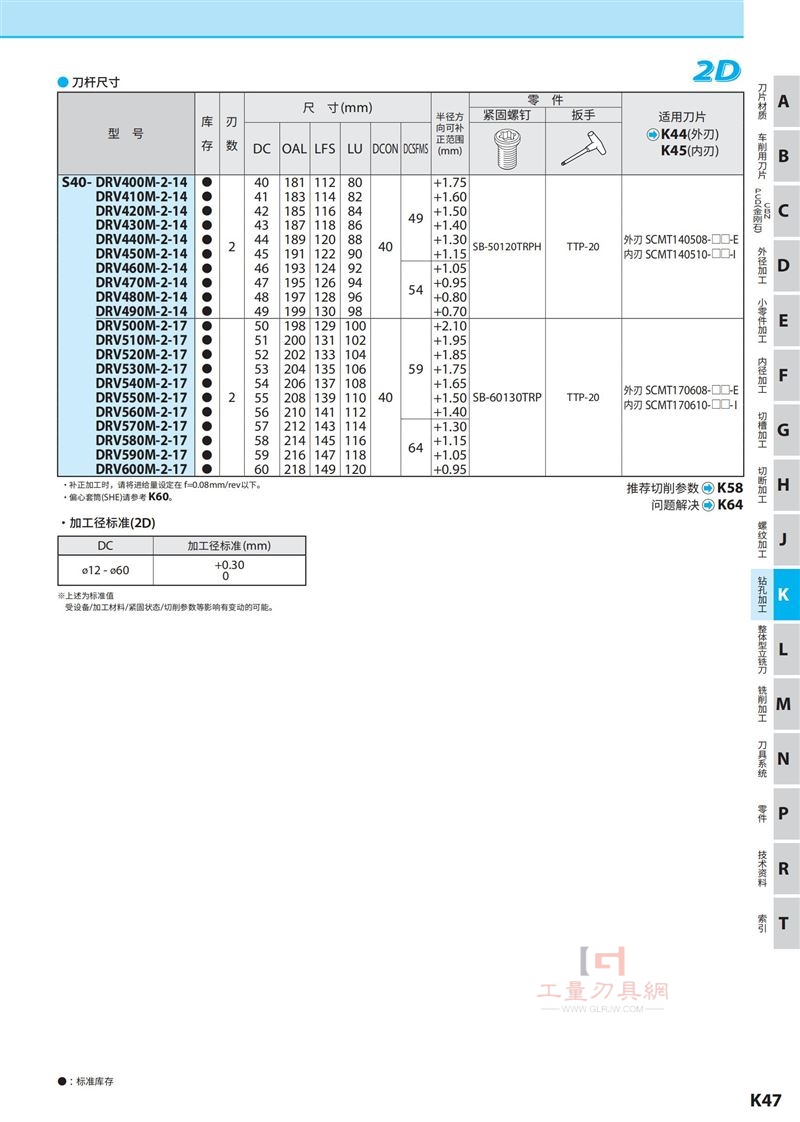Click the WWW.GLRJW.COM watermark link
Viewport: 800px width, 1122px height.
coord(603,1009)
